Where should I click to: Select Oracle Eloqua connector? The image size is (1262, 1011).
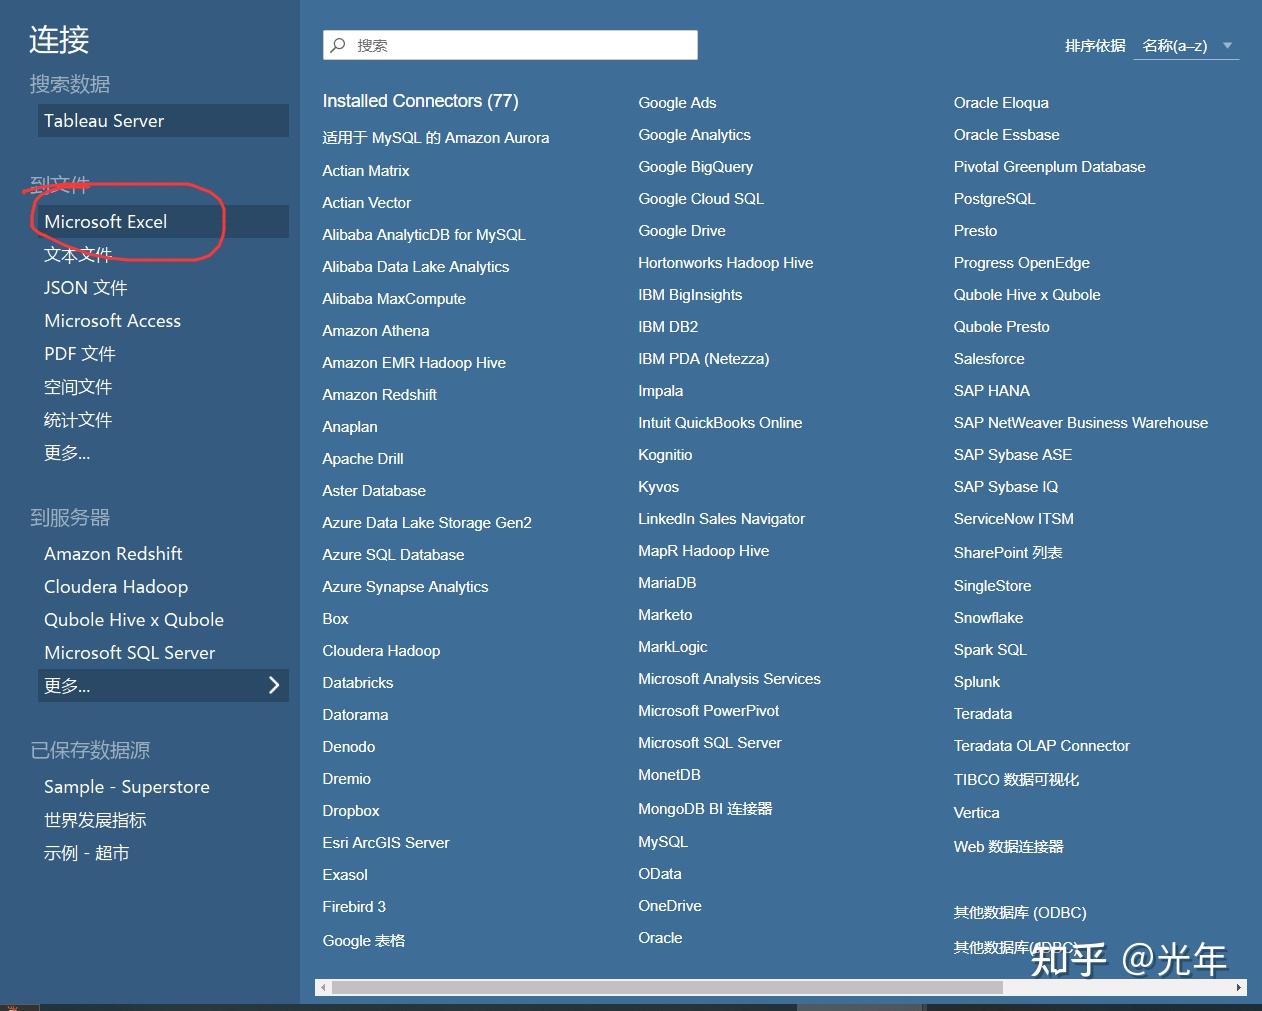[1001, 103]
